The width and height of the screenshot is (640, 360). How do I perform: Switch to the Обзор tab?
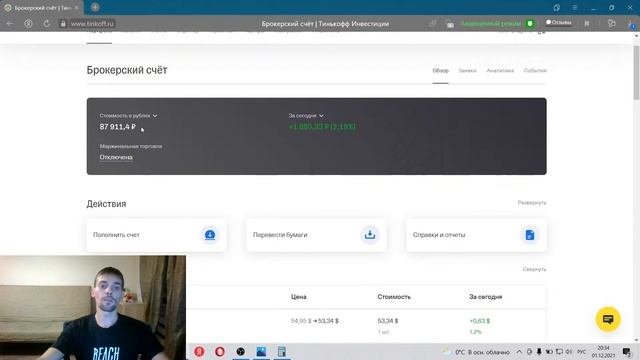[x=440, y=71]
